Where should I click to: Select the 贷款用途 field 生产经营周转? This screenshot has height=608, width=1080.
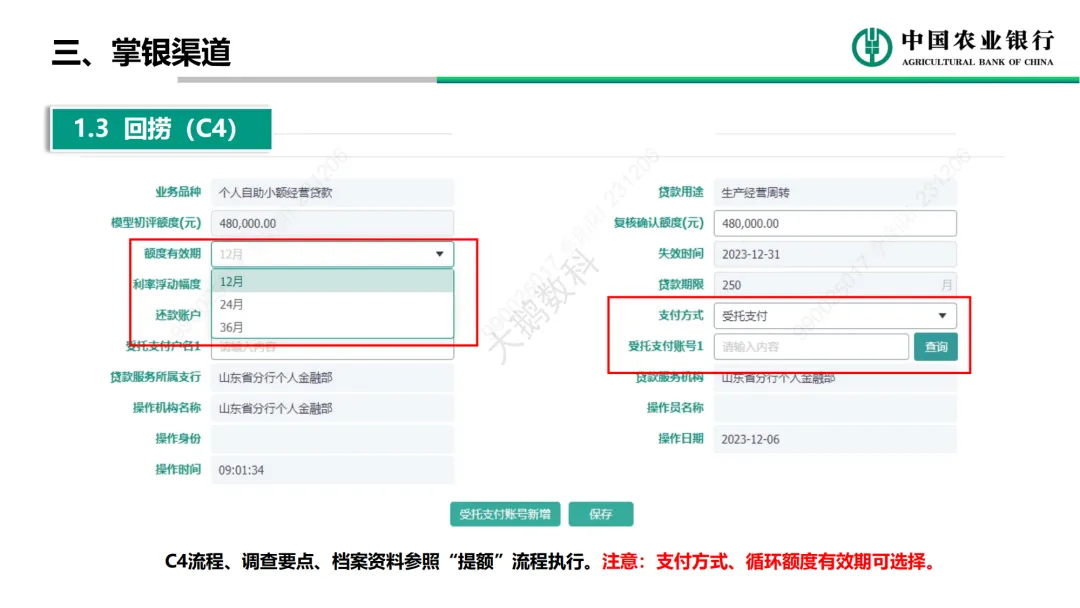coord(834,193)
